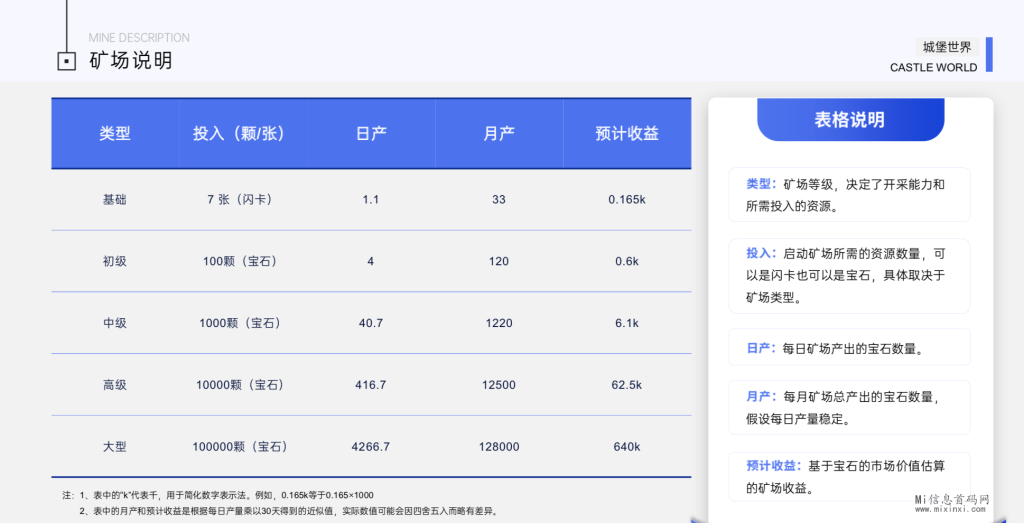Click the blue vertical bar next to CASTLE WORLD
This screenshot has width=1024, height=523.
coord(989,55)
